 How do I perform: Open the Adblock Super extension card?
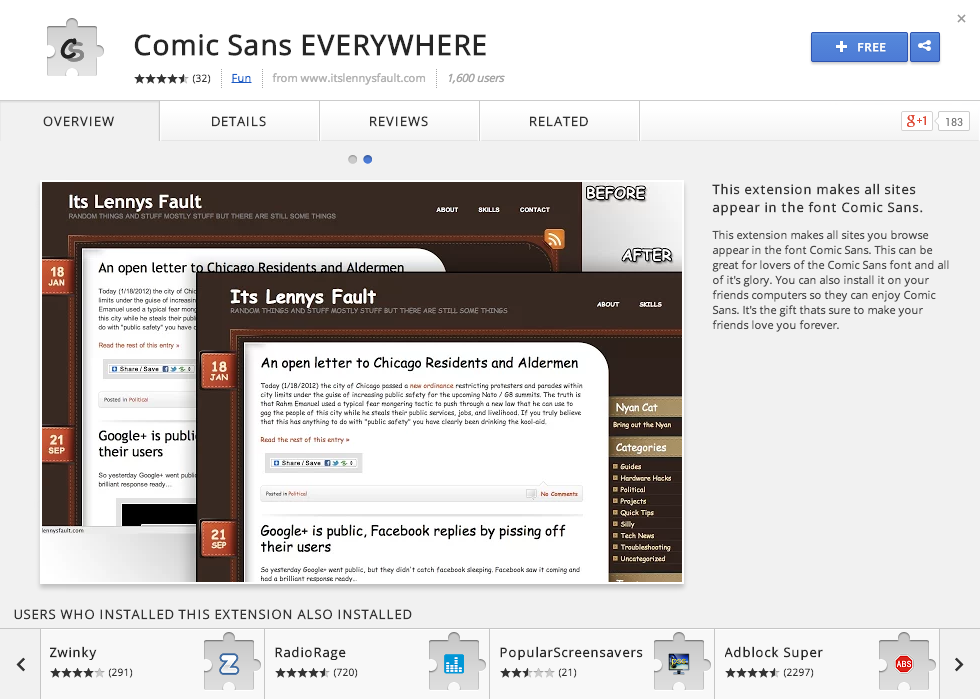click(828, 664)
